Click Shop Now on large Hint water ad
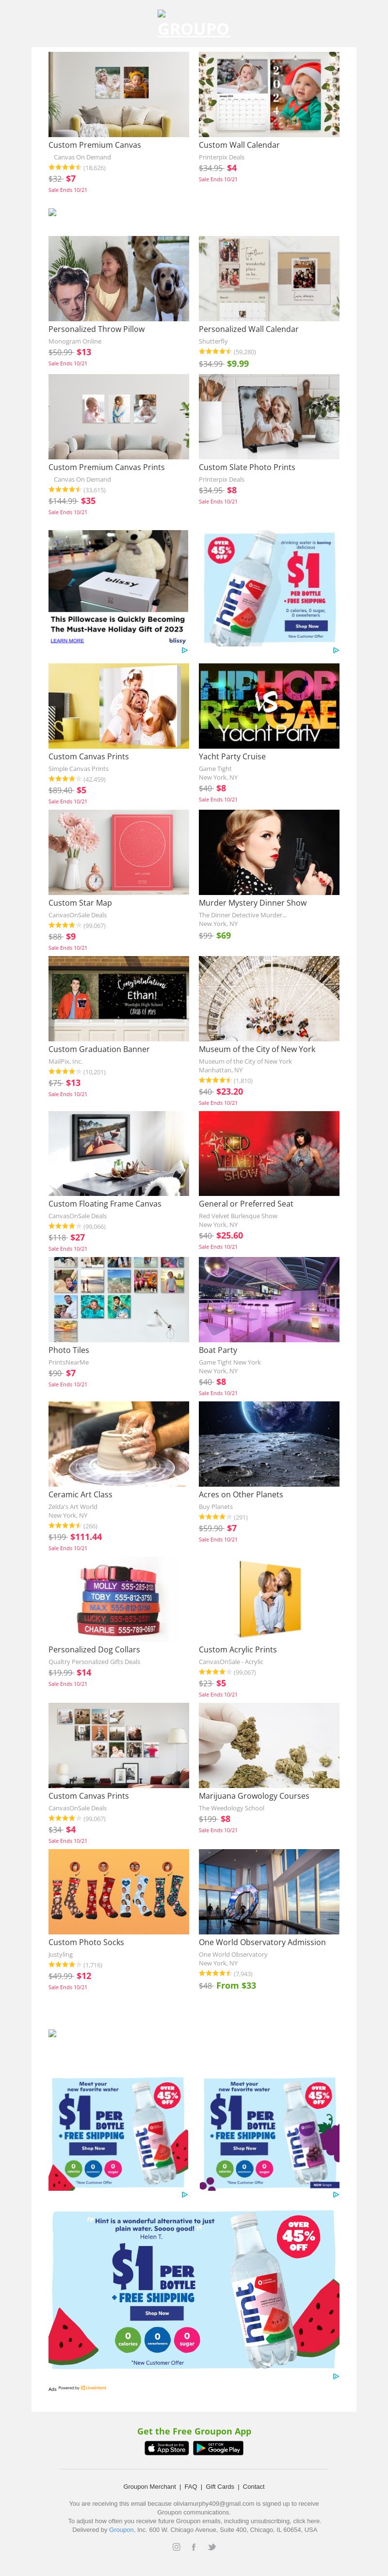 157,2312
